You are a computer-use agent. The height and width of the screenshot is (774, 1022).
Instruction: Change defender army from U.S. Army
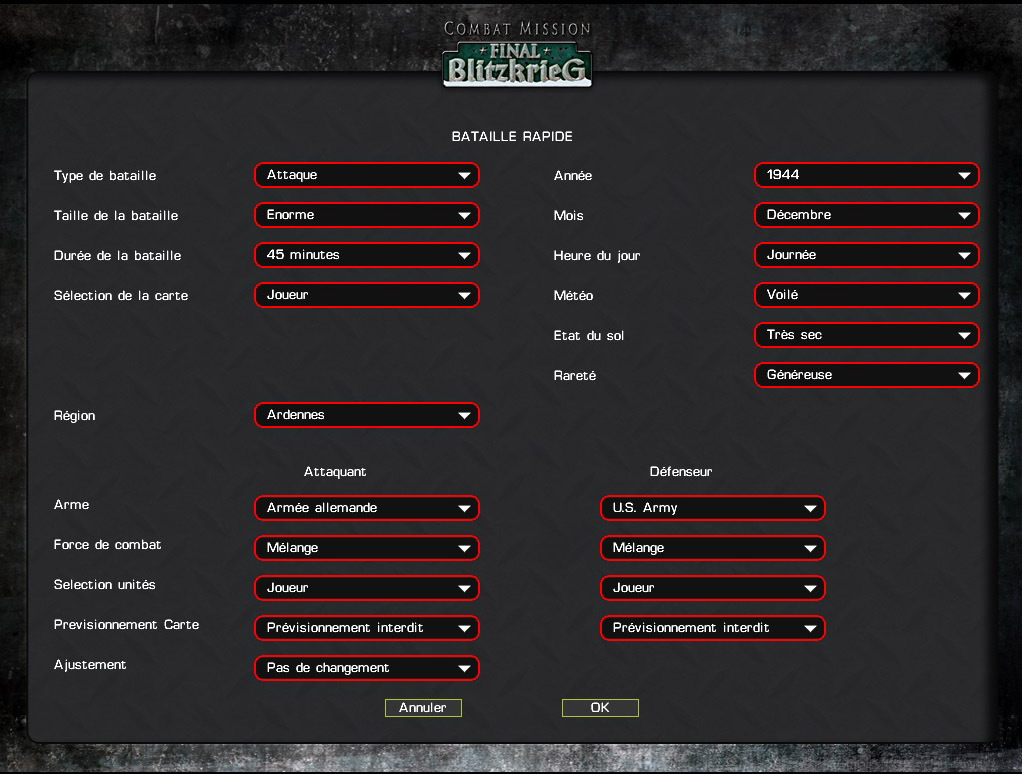713,508
